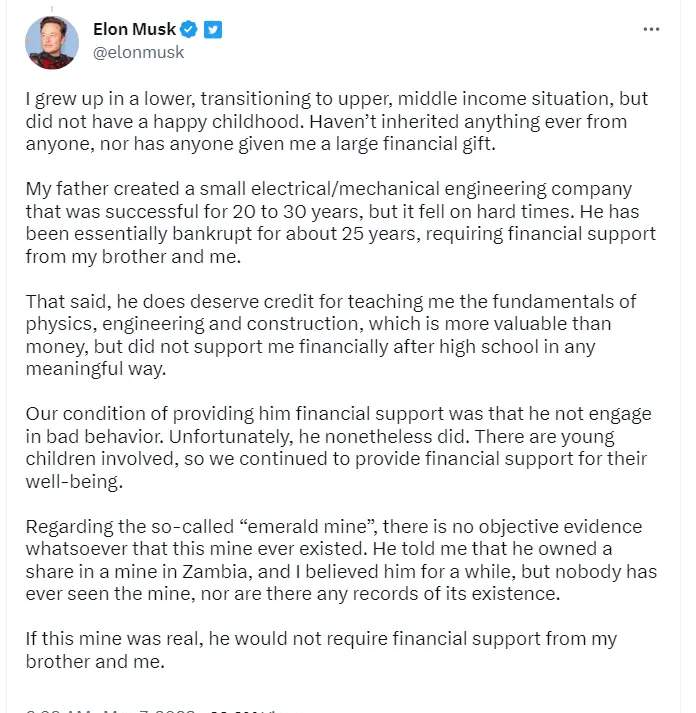Open the Elon Musk display name link
The image size is (696, 713).
134,29
